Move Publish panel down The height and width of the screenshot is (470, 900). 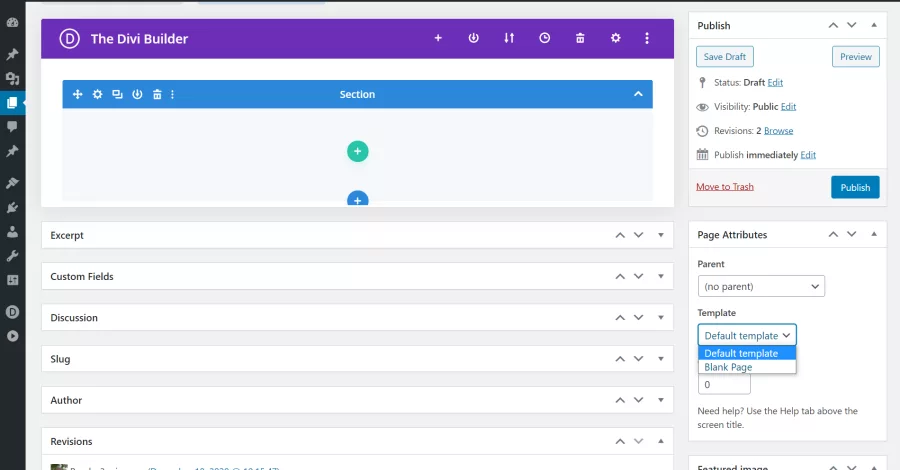point(852,25)
